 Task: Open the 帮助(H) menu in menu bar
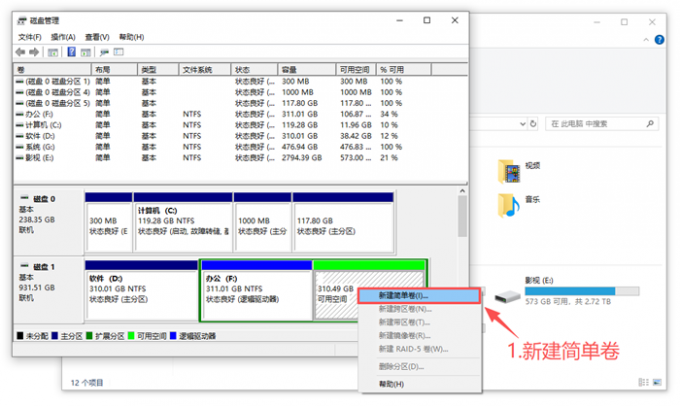(x=131, y=37)
